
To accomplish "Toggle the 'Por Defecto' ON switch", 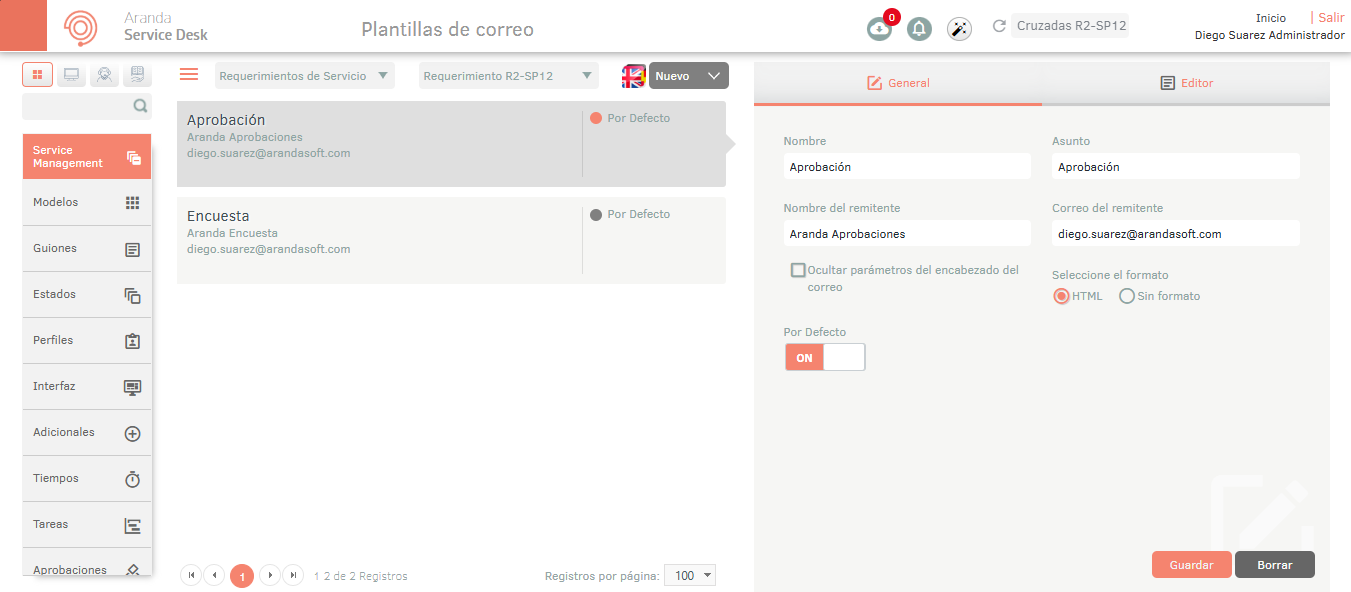I will click(x=825, y=358).
